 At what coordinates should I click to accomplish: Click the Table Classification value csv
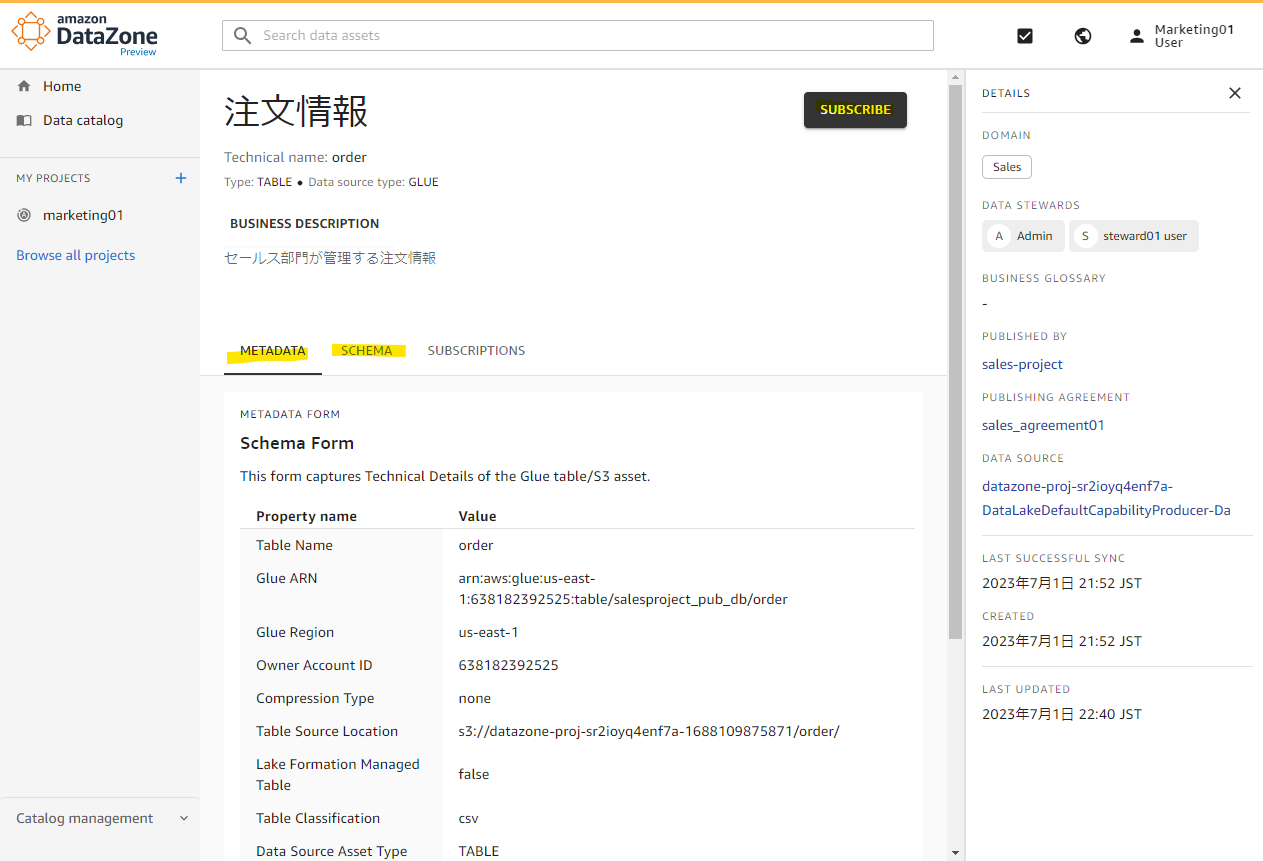(x=468, y=818)
